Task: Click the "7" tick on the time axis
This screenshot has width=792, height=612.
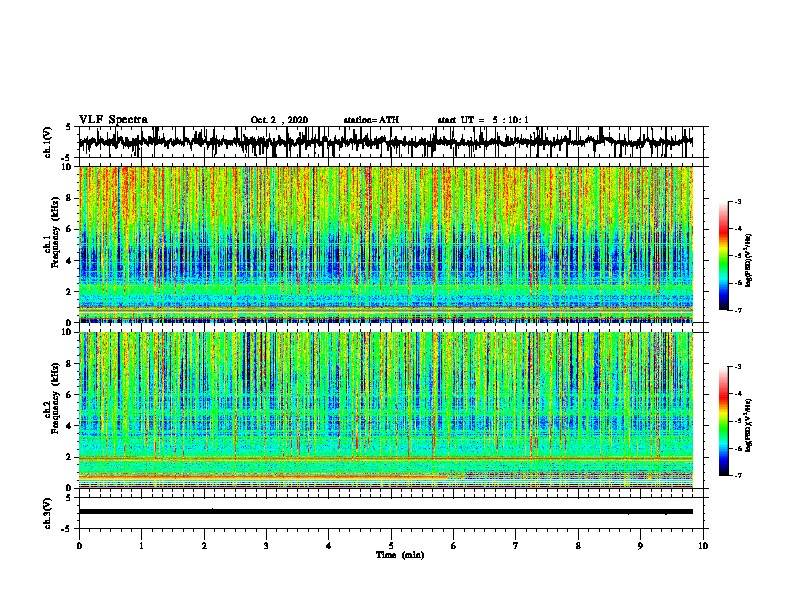Action: click(516, 546)
